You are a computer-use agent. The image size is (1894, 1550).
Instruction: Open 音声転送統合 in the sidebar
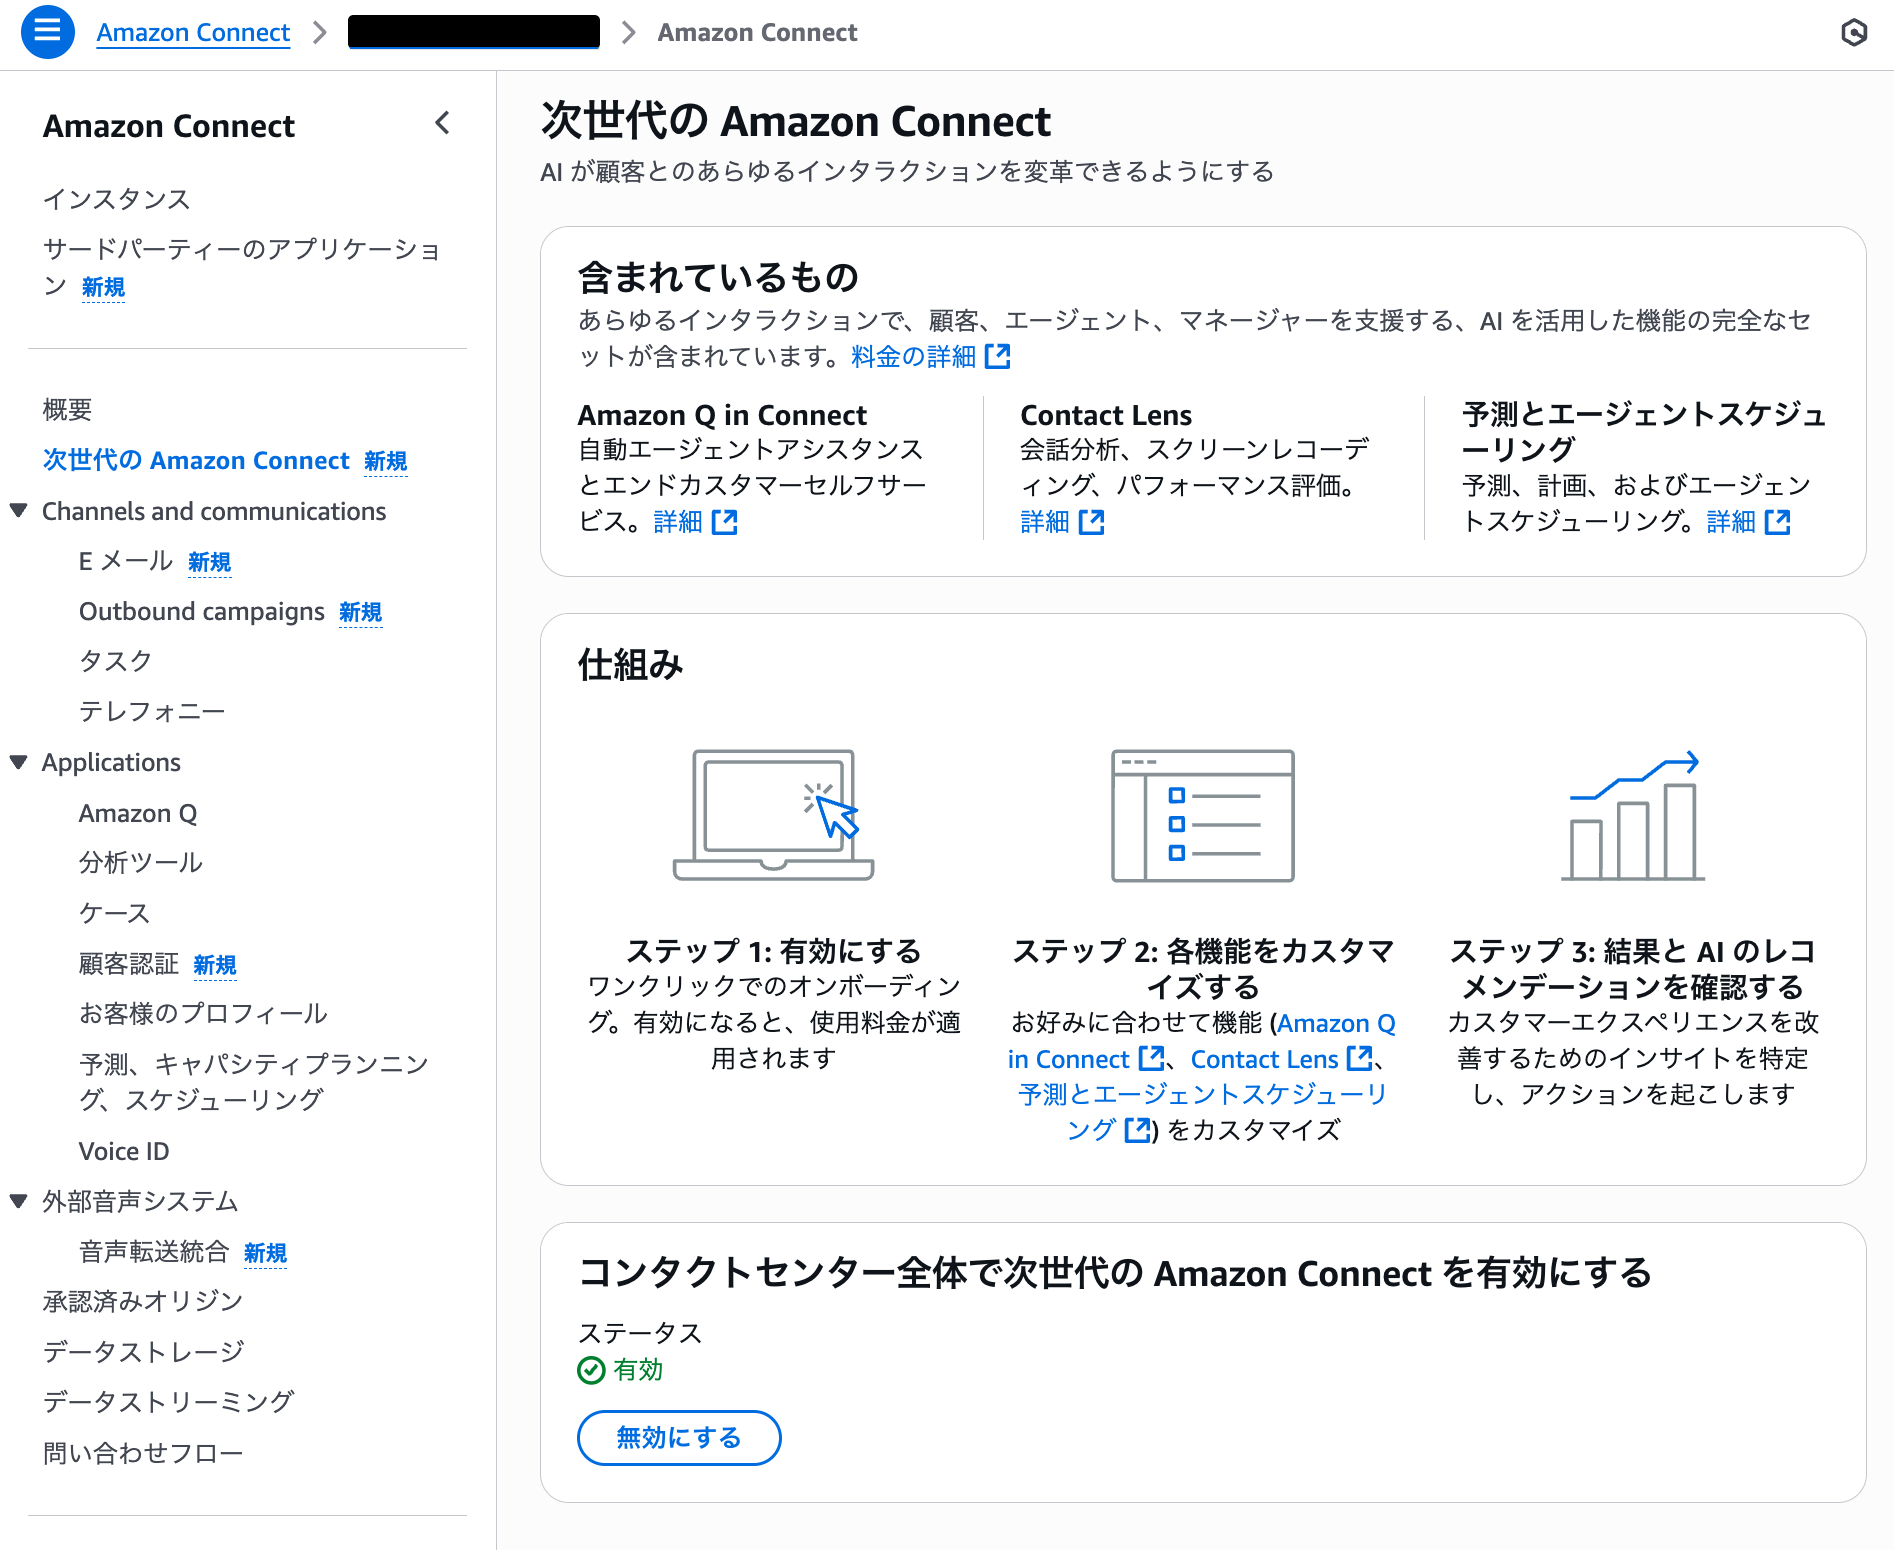[154, 1252]
